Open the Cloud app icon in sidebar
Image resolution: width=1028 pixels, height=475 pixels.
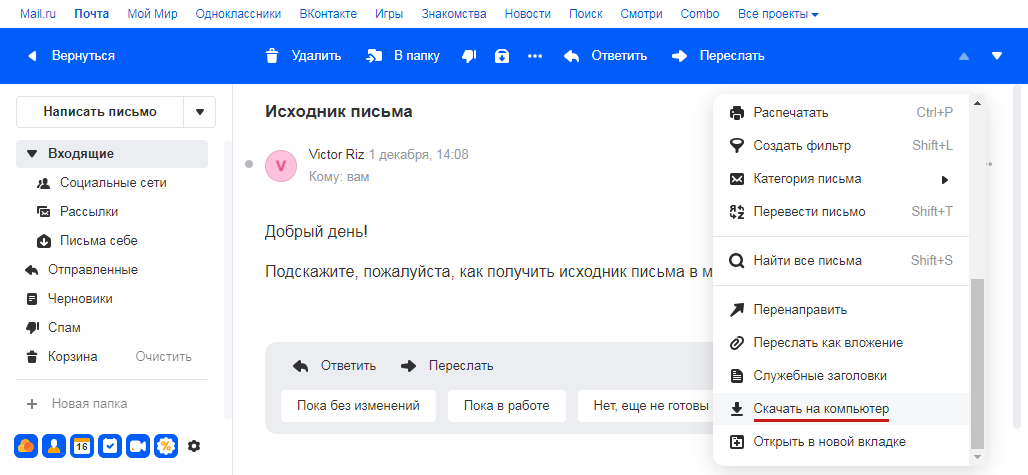[x=26, y=446]
